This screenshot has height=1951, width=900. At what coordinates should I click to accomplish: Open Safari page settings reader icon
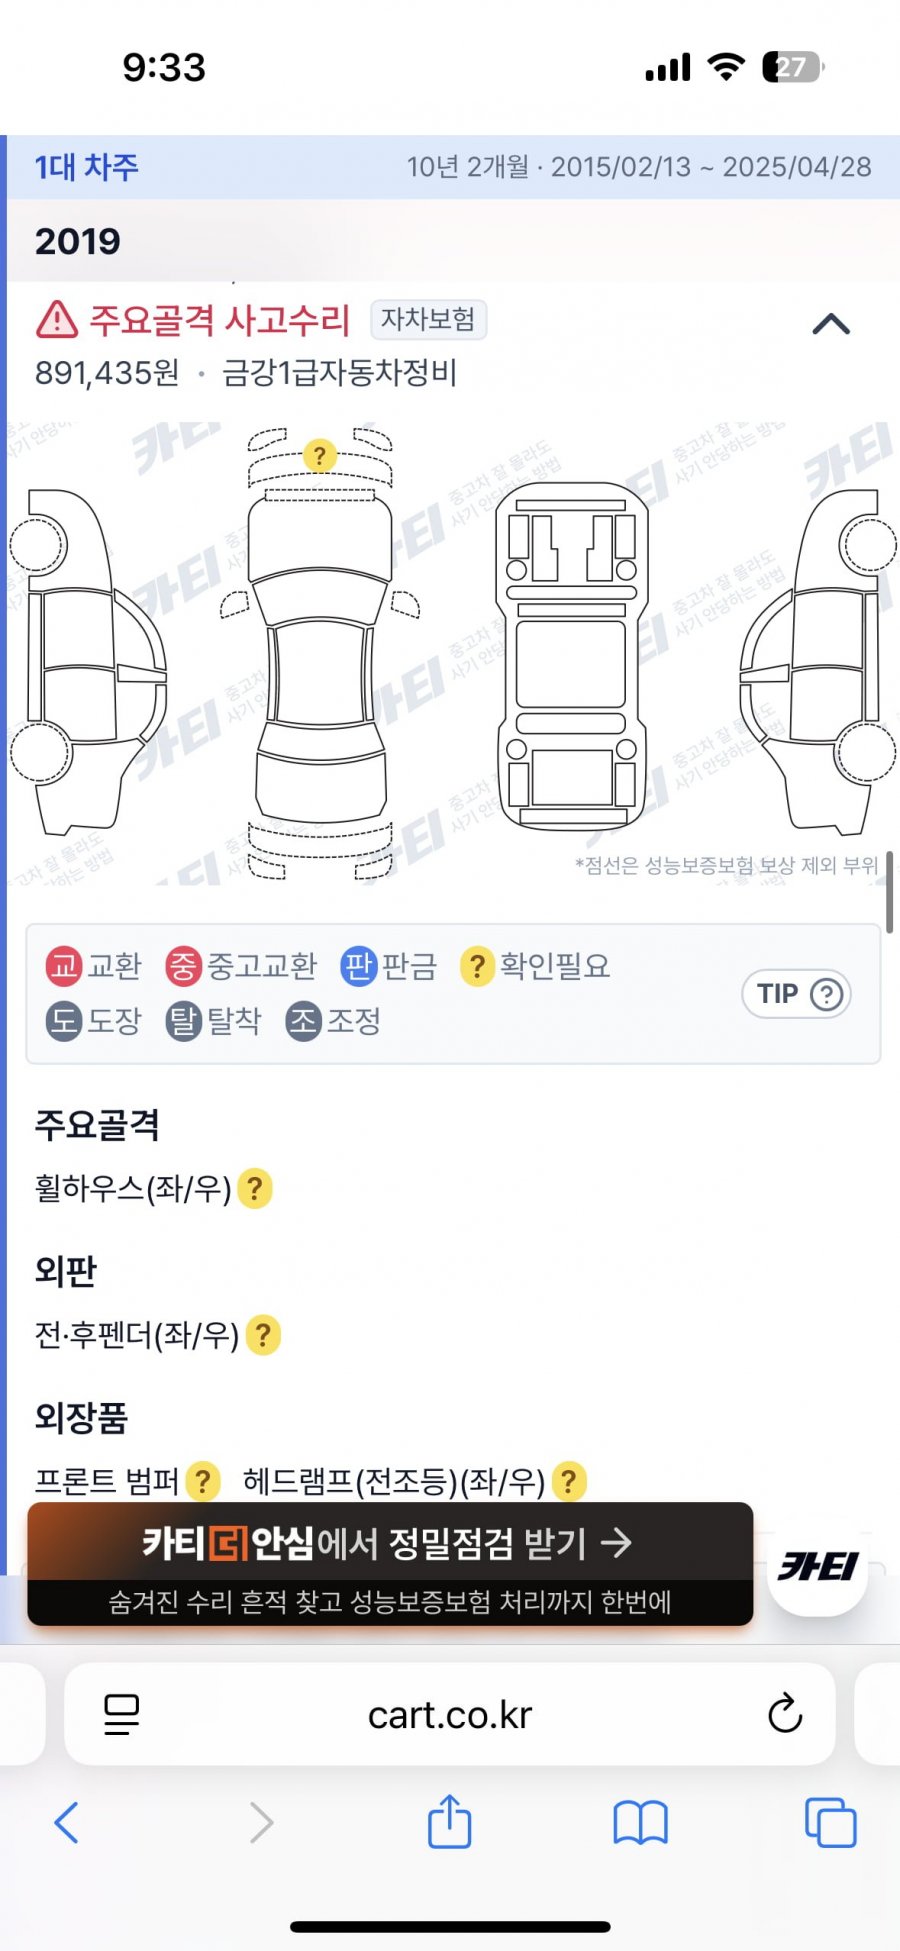pos(122,1715)
